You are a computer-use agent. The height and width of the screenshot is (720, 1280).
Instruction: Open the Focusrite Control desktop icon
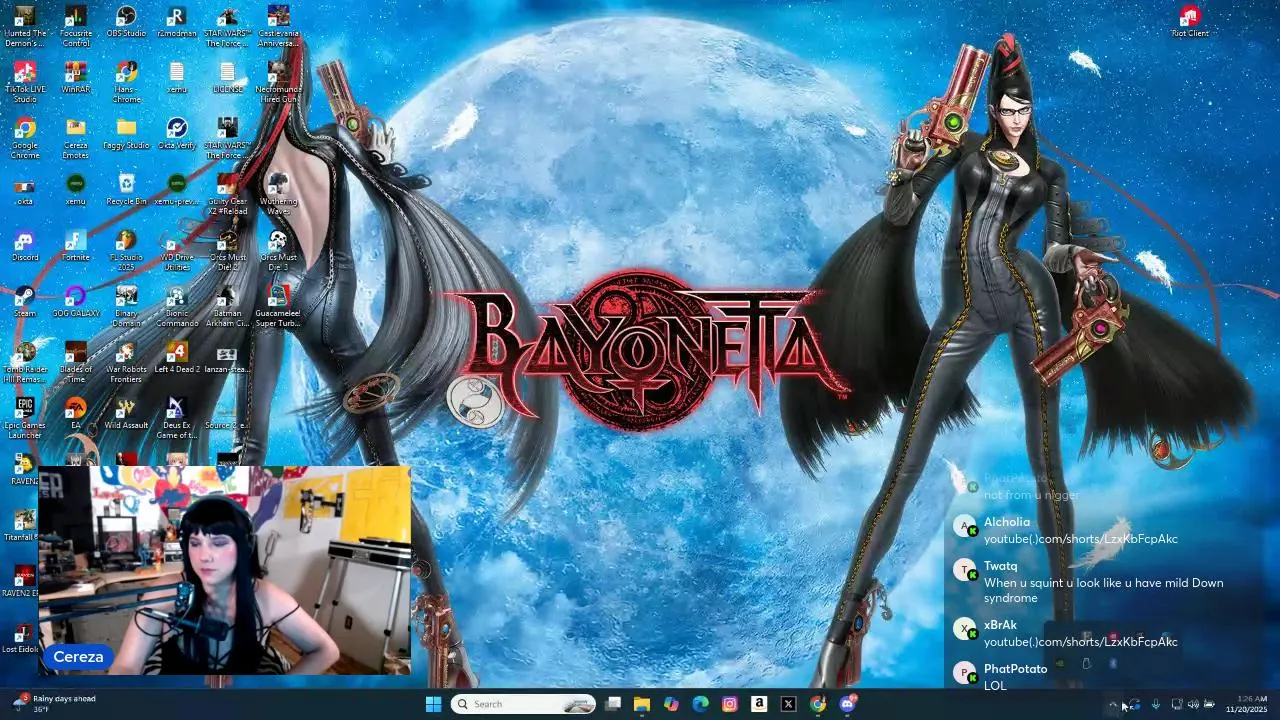pyautogui.click(x=76, y=26)
